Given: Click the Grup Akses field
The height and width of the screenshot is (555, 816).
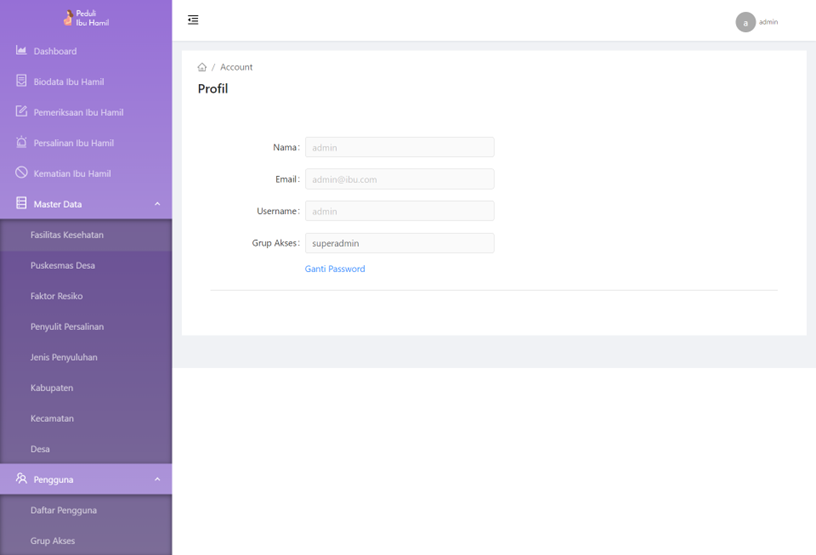Looking at the screenshot, I should pyautogui.click(x=399, y=243).
